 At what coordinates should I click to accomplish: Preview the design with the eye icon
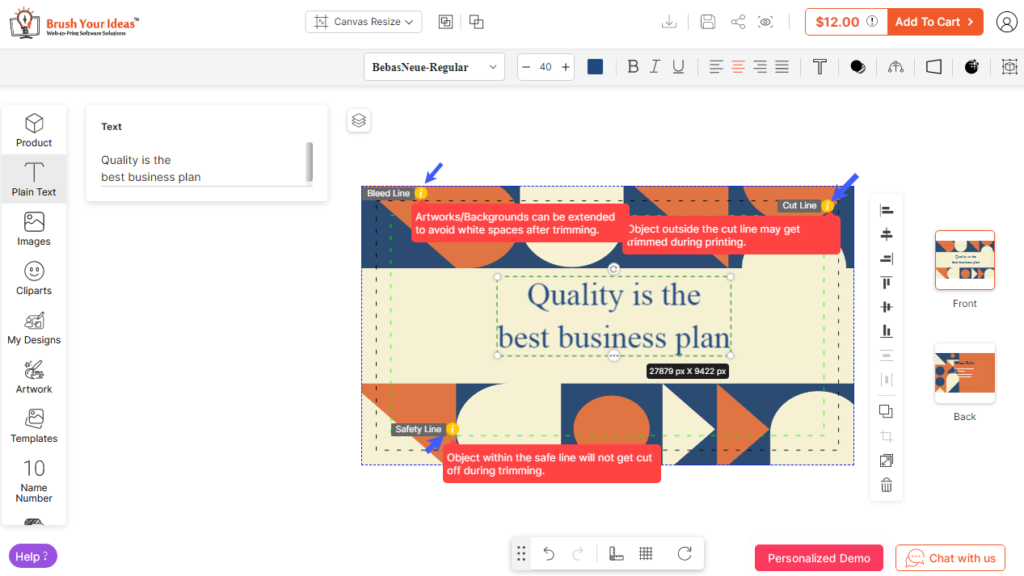coord(766,20)
